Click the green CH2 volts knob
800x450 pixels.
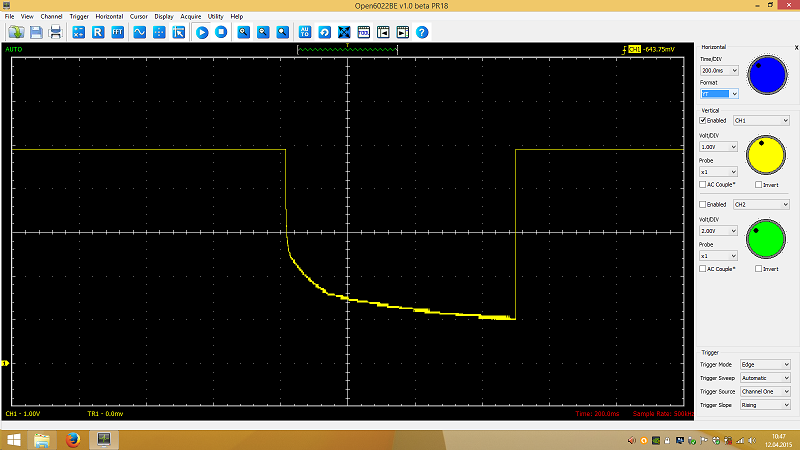click(765, 239)
